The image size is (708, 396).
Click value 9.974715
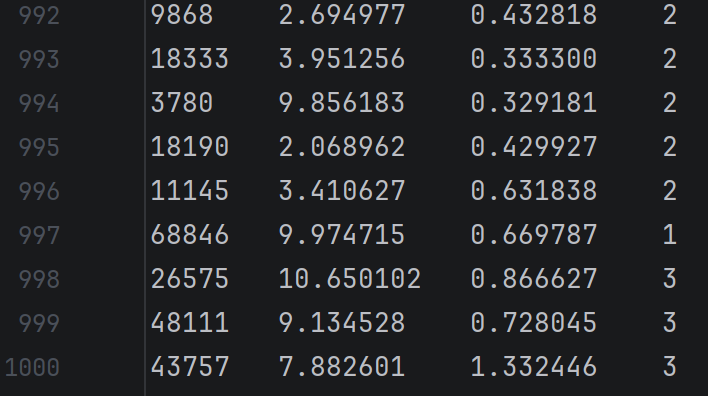(x=342, y=234)
